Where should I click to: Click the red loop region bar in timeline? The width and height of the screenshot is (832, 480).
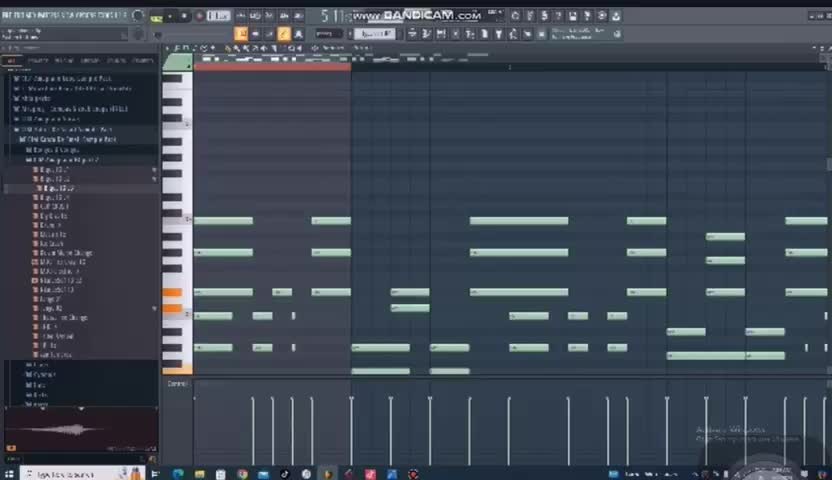coord(272,67)
